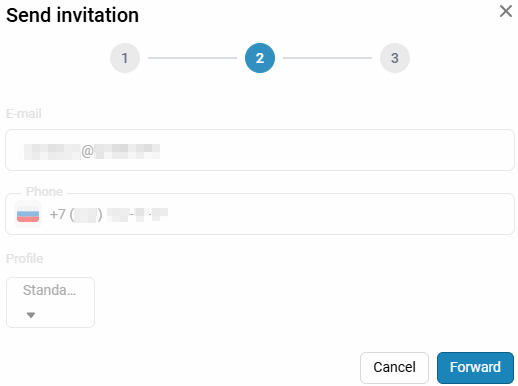Click the Cancel button
The height and width of the screenshot is (386, 518).
394,368
